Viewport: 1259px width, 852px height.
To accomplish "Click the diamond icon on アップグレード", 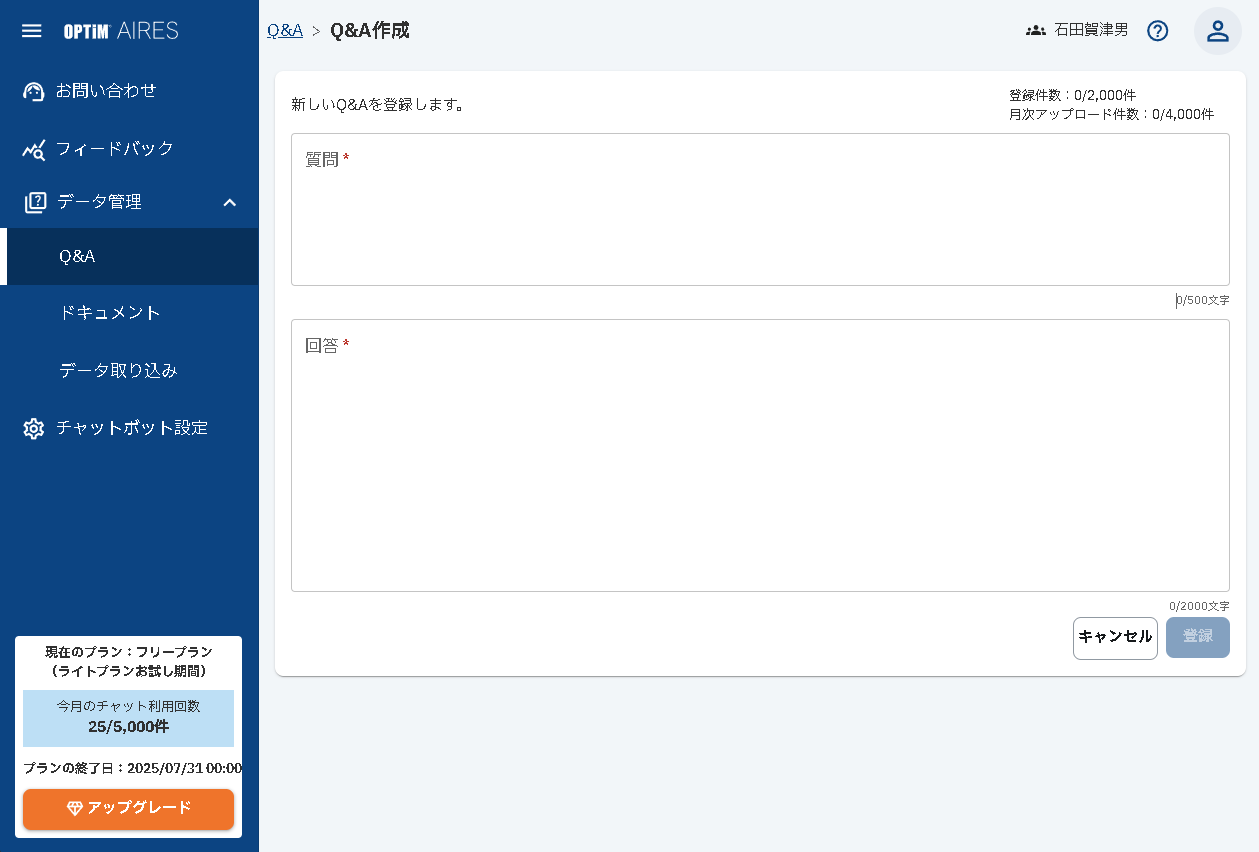I will click(75, 808).
